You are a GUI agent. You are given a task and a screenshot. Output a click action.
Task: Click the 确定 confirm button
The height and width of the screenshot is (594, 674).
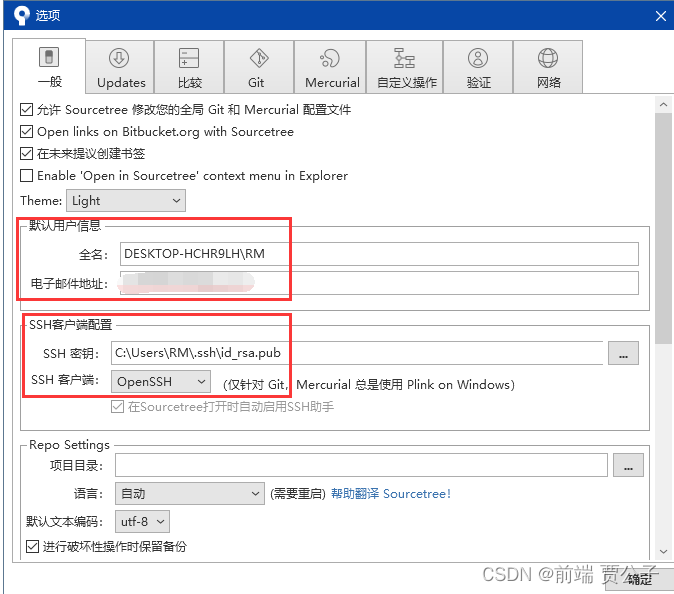pyautogui.click(x=640, y=580)
